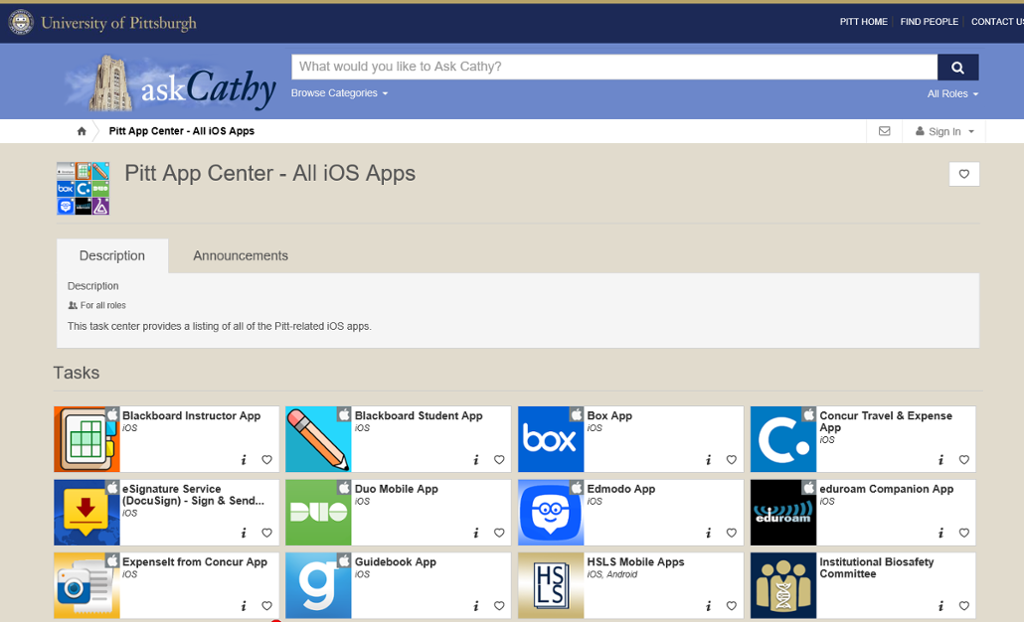The width and height of the screenshot is (1024, 622).
Task: Open the Guidebook App icon
Action: [318, 585]
